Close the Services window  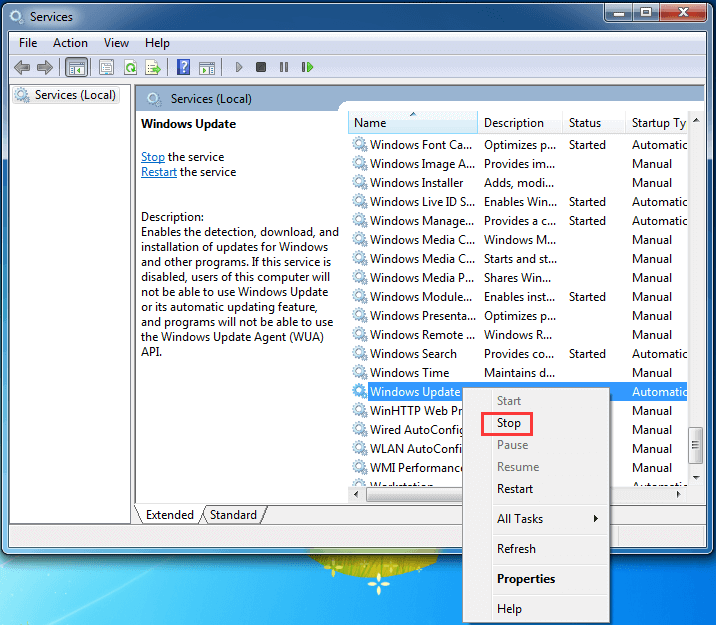click(683, 13)
